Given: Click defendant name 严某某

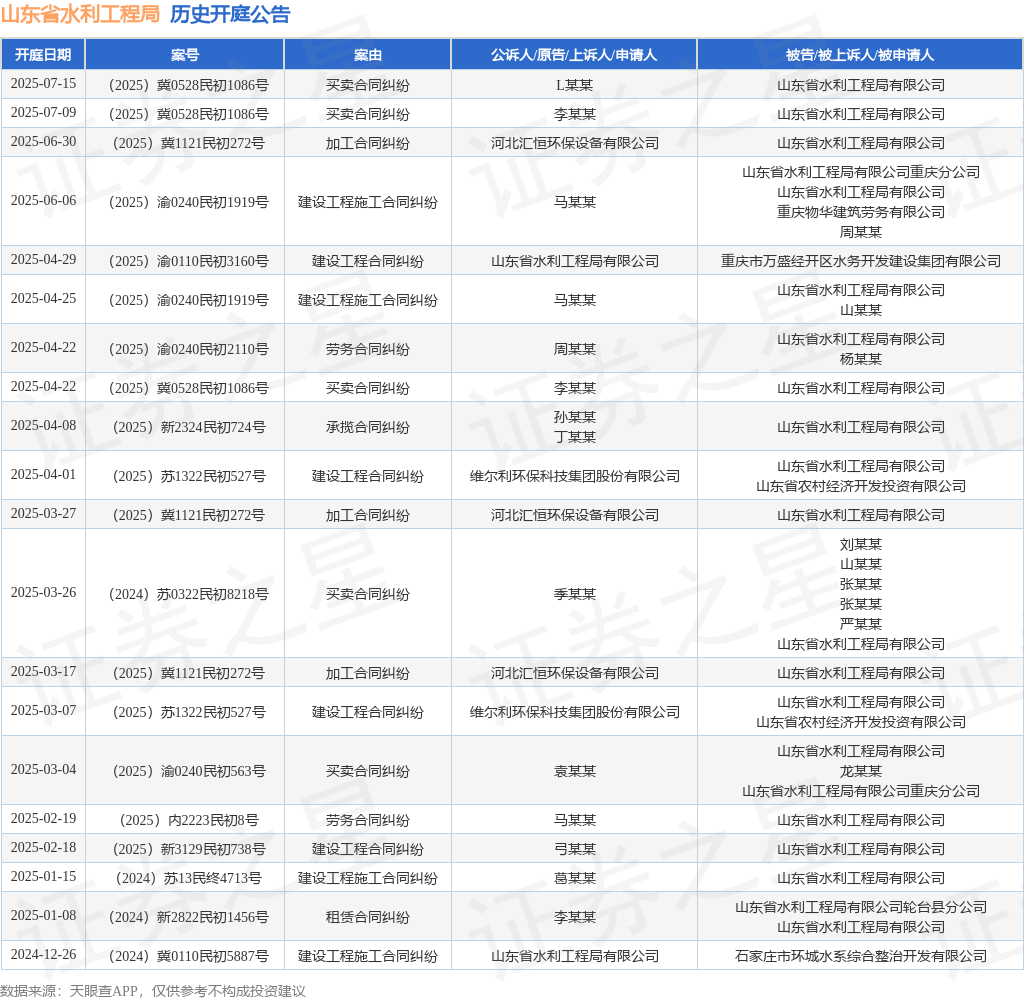Looking at the screenshot, I should click(861, 624).
